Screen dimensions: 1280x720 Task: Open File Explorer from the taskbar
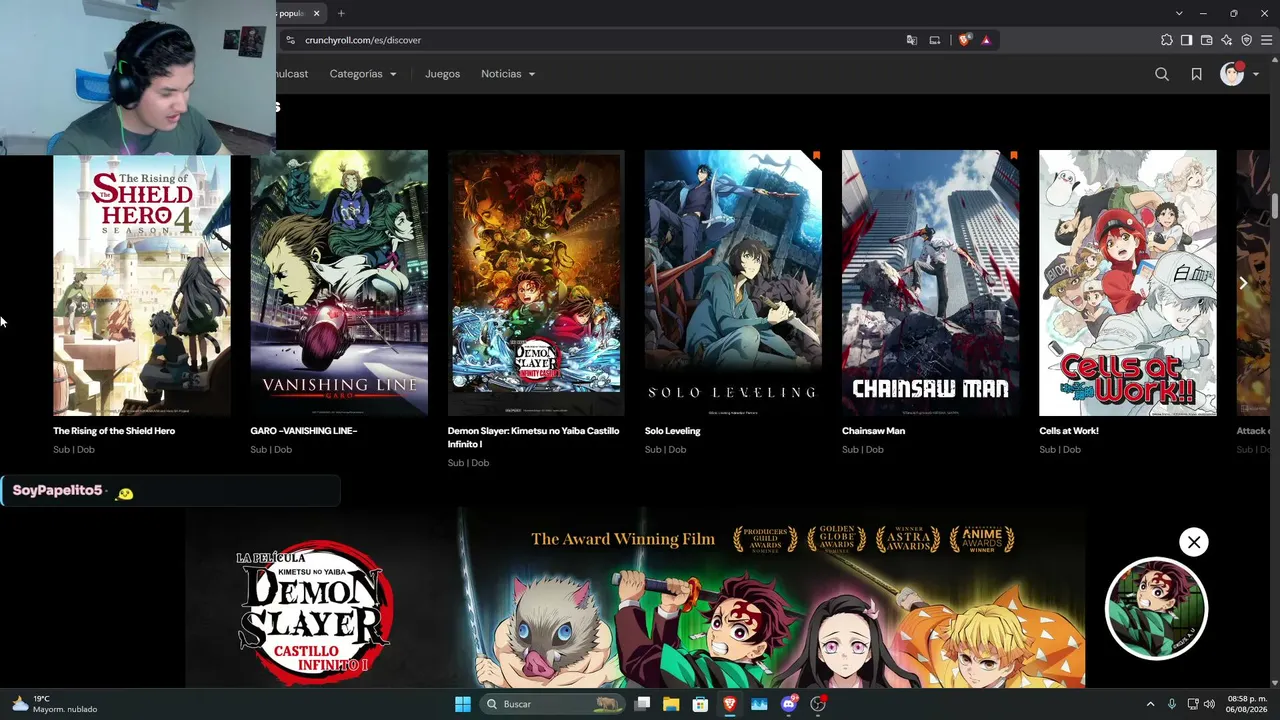point(671,704)
